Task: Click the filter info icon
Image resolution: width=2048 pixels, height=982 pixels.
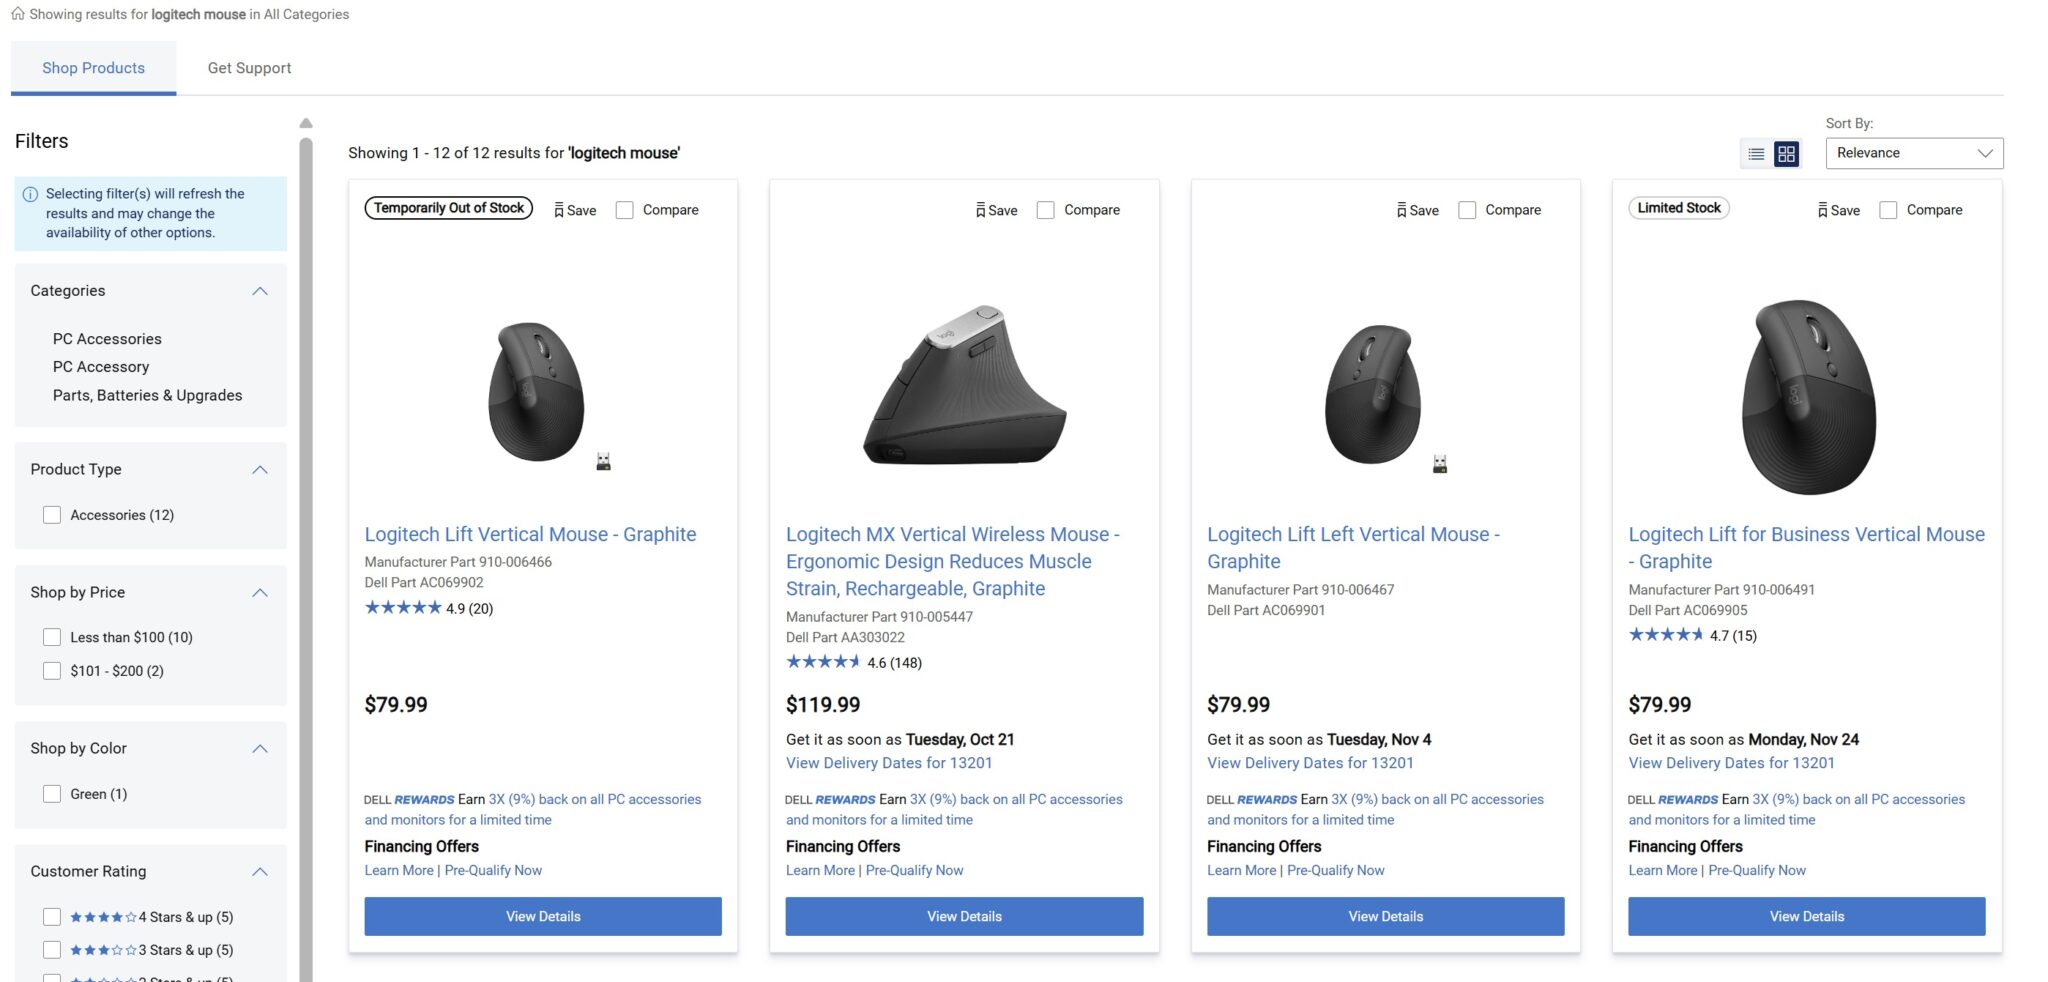Action: pos(30,194)
